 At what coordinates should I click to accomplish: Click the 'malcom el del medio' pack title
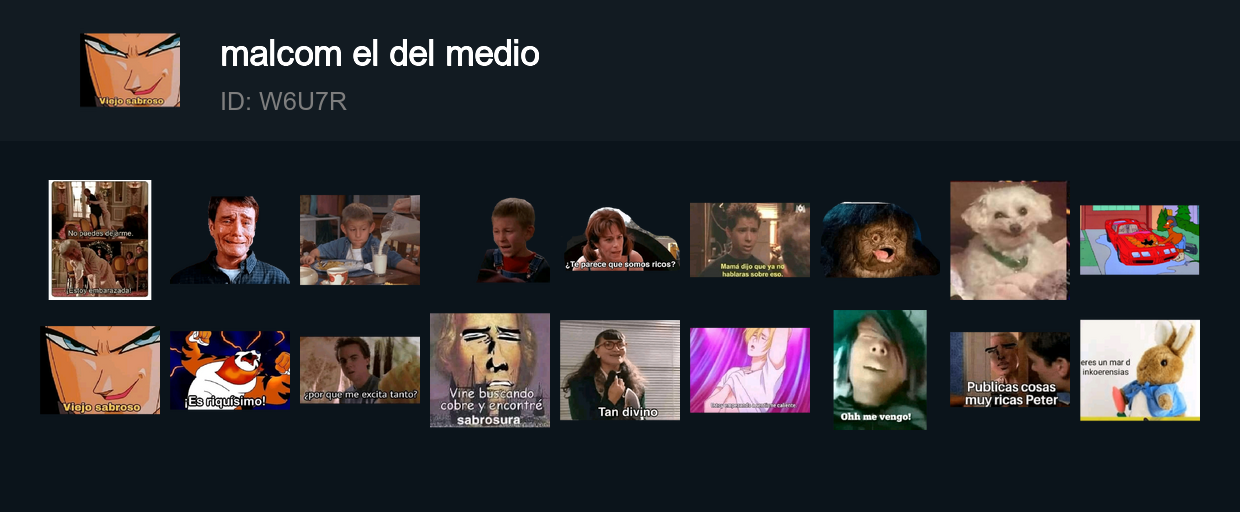pyautogui.click(x=380, y=54)
